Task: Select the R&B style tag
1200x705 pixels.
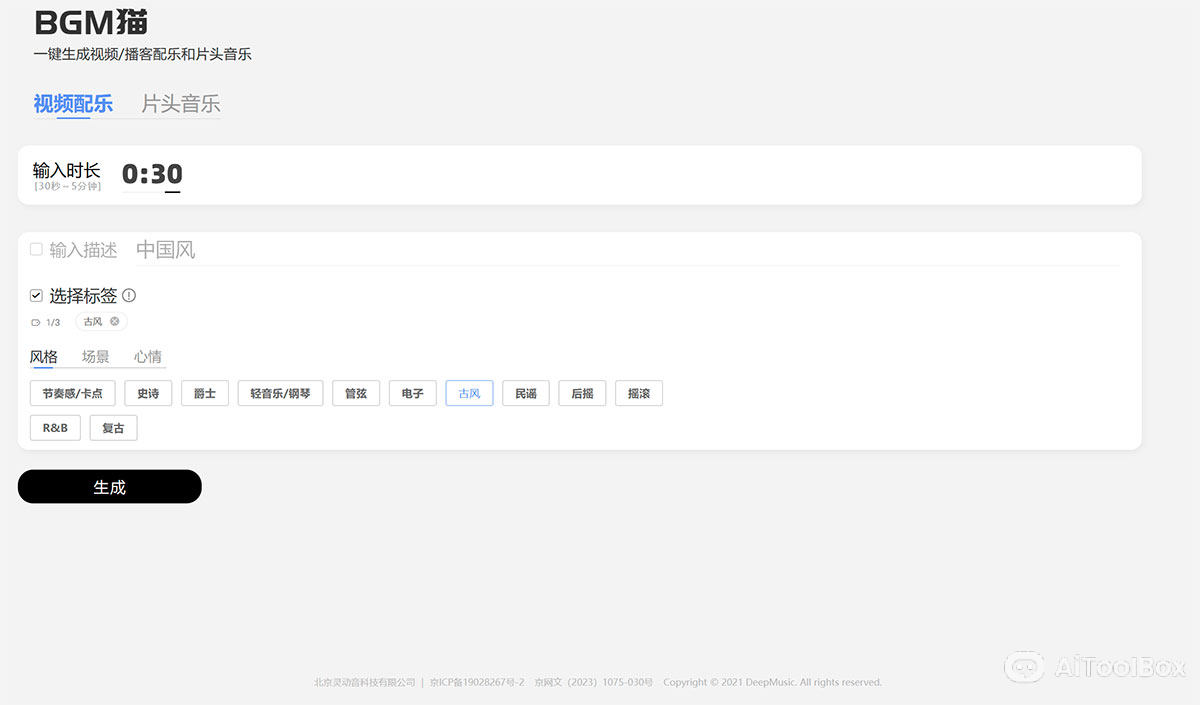Action: [x=55, y=428]
